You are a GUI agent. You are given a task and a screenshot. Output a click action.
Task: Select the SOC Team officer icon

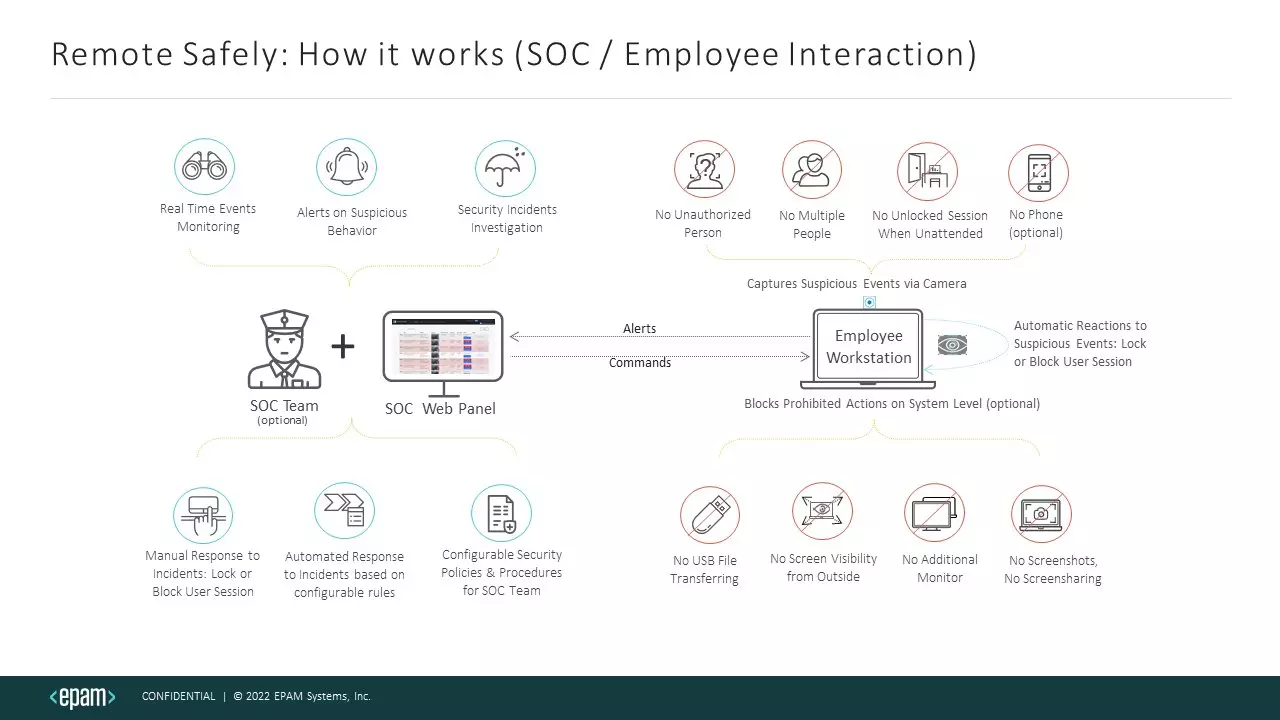[285, 350]
